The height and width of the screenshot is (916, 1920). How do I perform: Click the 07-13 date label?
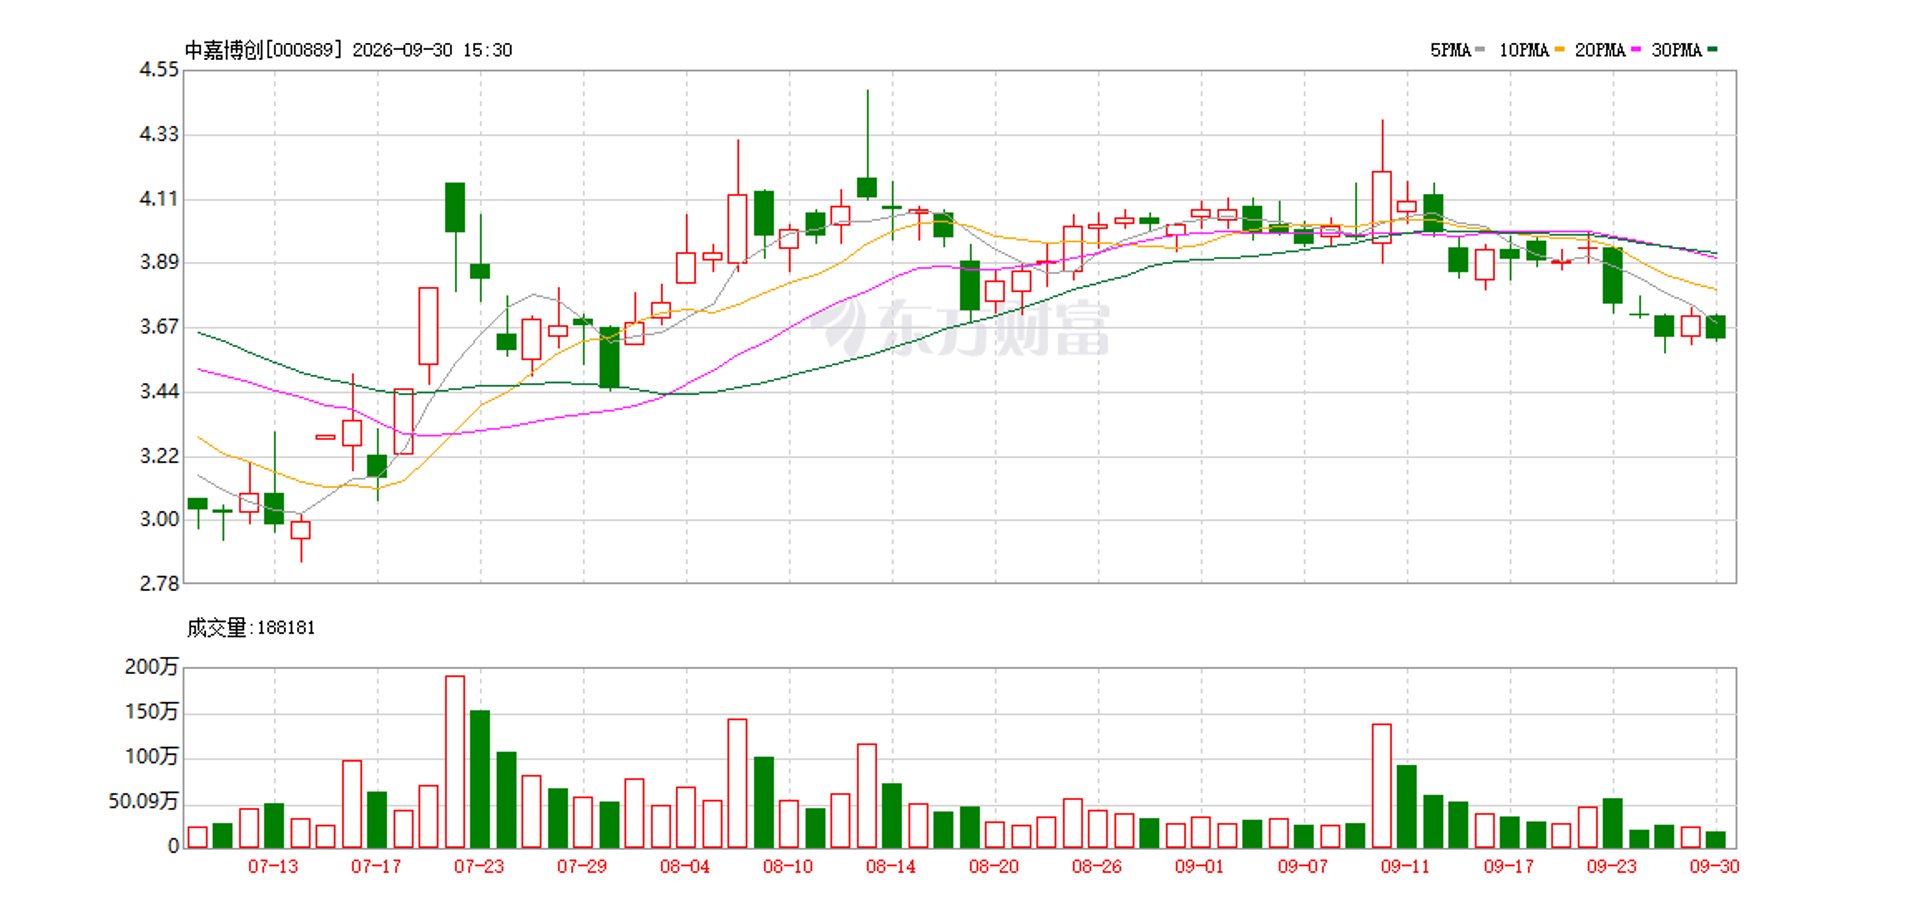point(273,867)
